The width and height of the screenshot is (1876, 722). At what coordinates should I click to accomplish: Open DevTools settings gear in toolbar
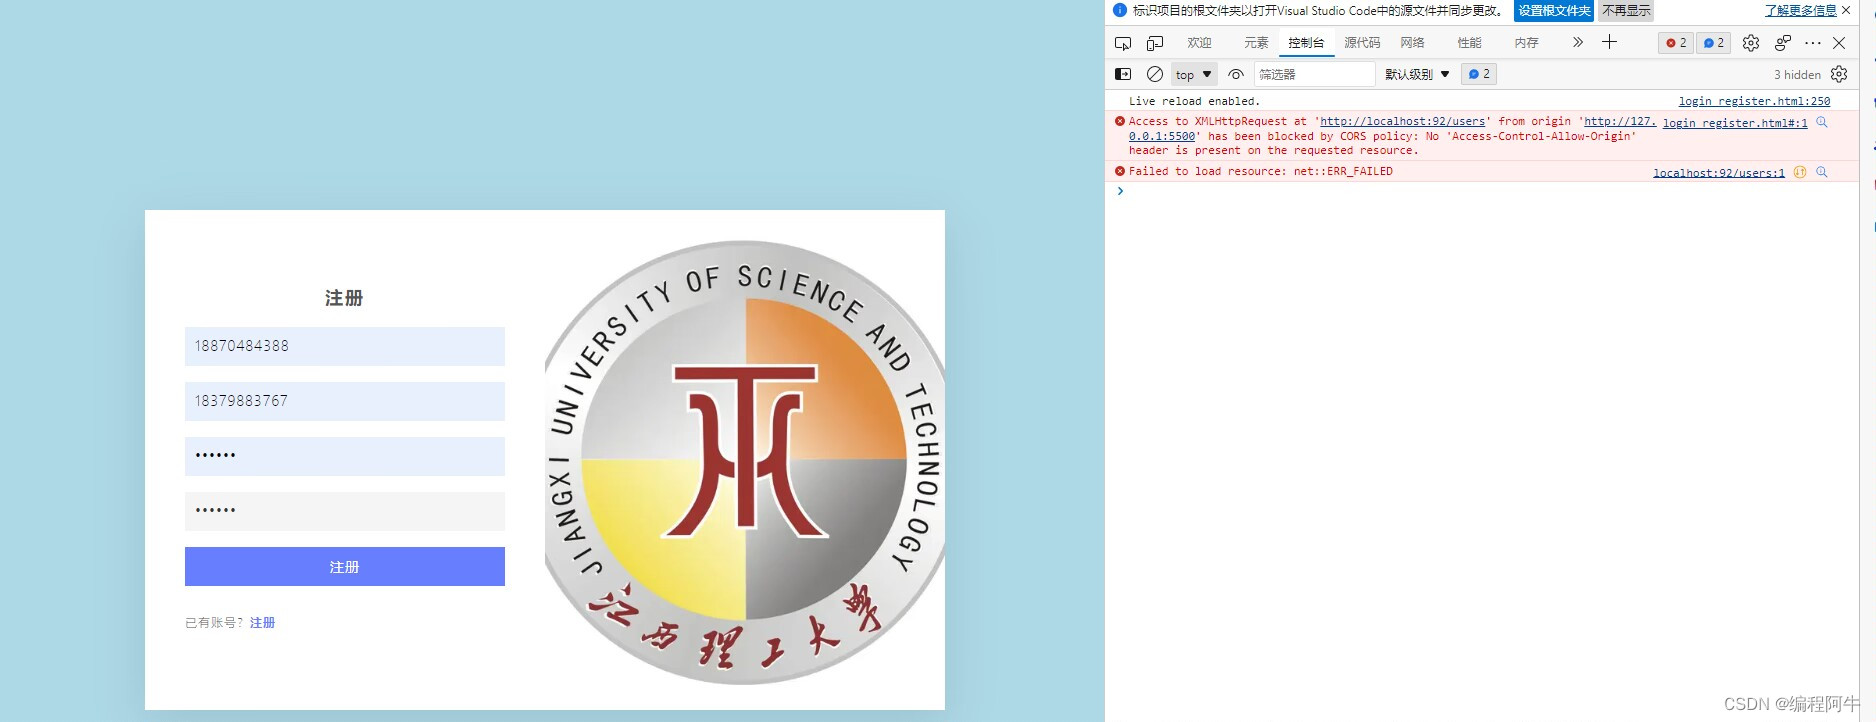1750,43
